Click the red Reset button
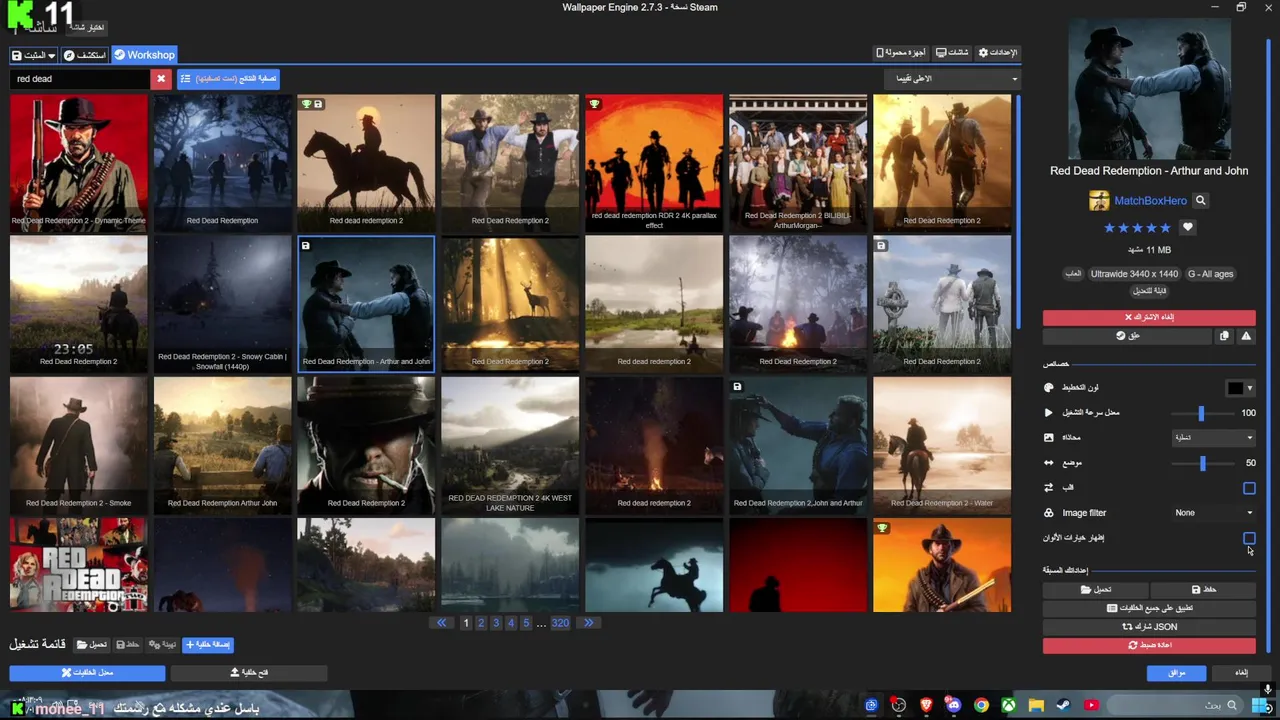1280x720 pixels. (1149, 646)
